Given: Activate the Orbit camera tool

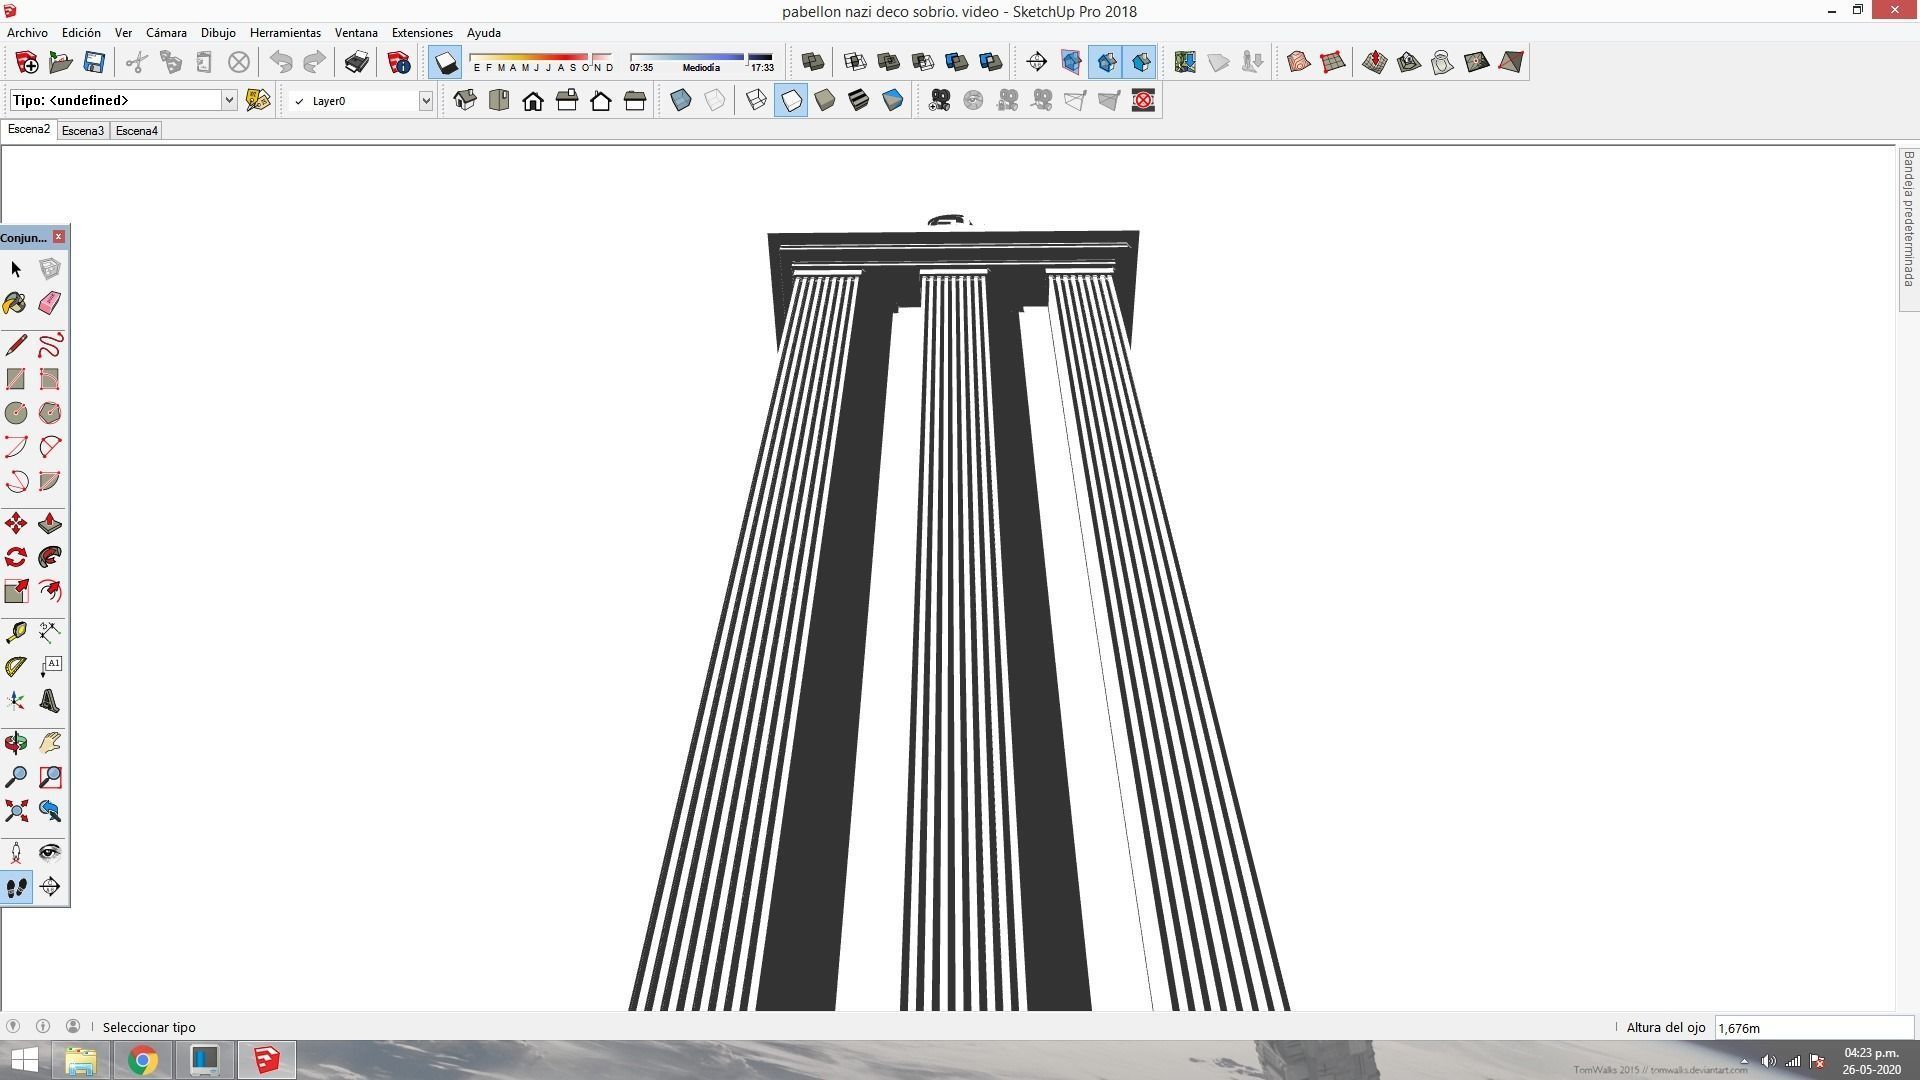Looking at the screenshot, I should 15,743.
